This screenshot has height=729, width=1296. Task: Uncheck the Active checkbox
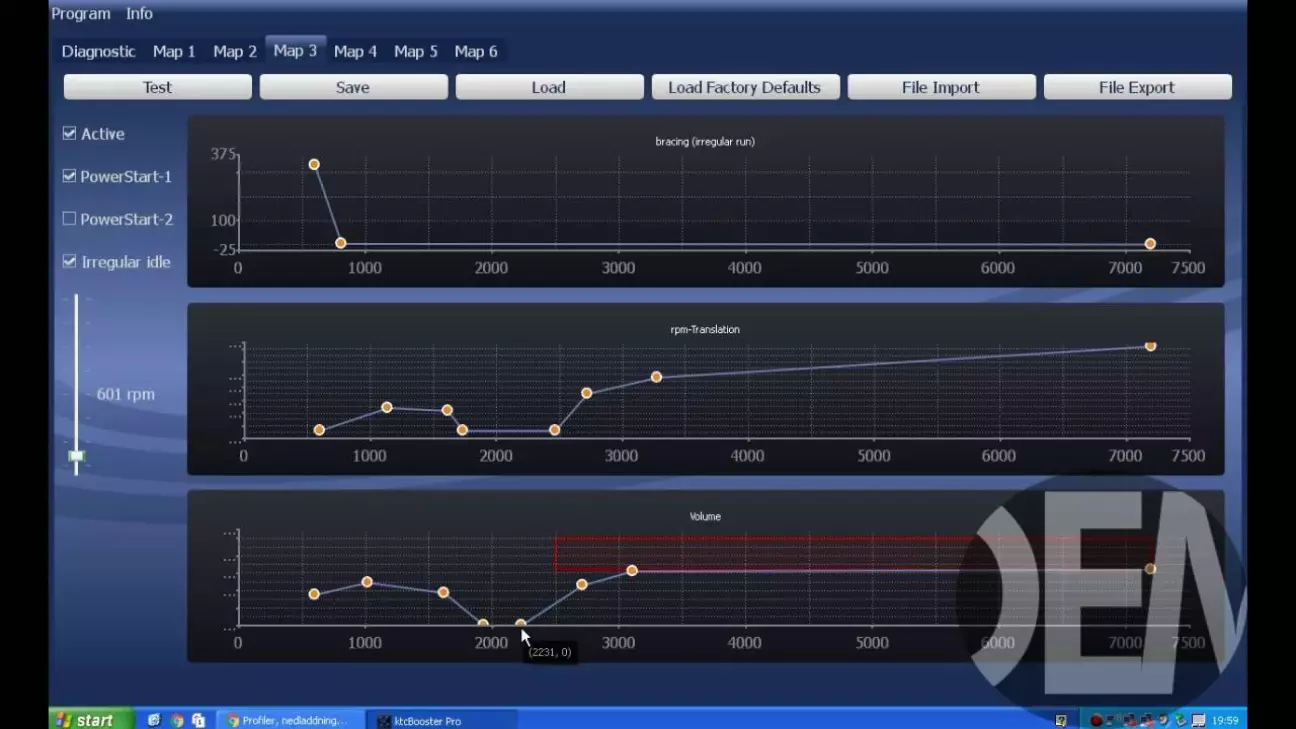click(70, 134)
